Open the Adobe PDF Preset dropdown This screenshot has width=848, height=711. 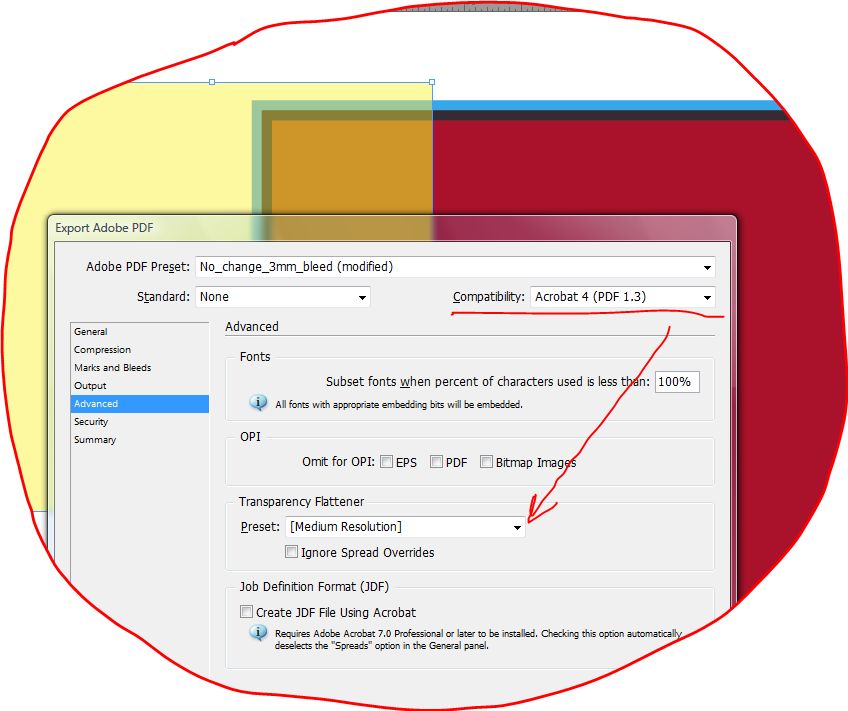[x=455, y=267]
